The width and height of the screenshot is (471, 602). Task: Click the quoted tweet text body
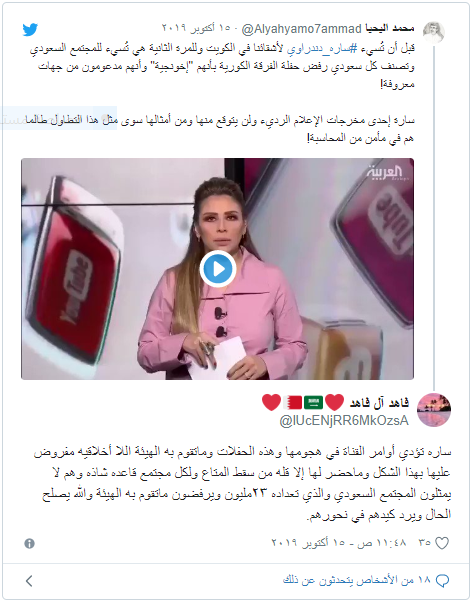point(223,93)
